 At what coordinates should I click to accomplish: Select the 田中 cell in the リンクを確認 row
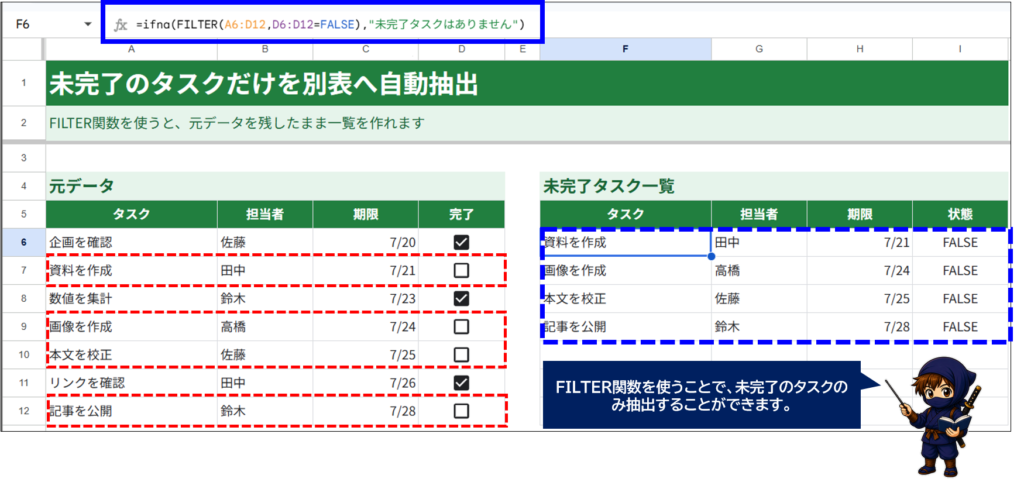click(265, 382)
